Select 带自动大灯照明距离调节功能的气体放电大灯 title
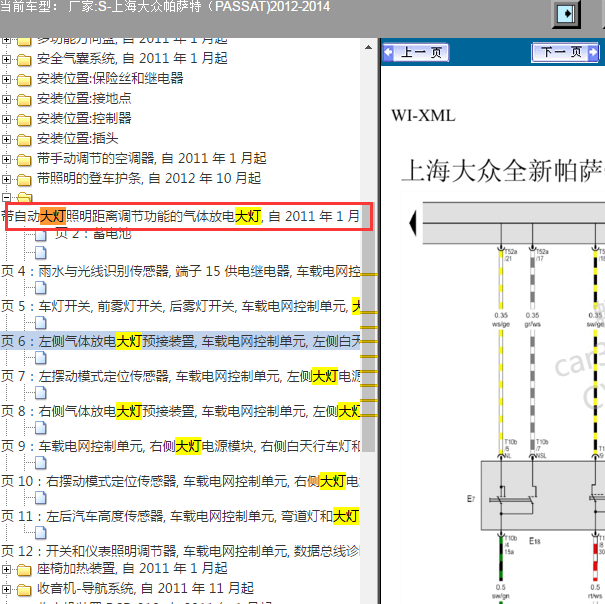The height and width of the screenshot is (604, 605). click(x=180, y=216)
